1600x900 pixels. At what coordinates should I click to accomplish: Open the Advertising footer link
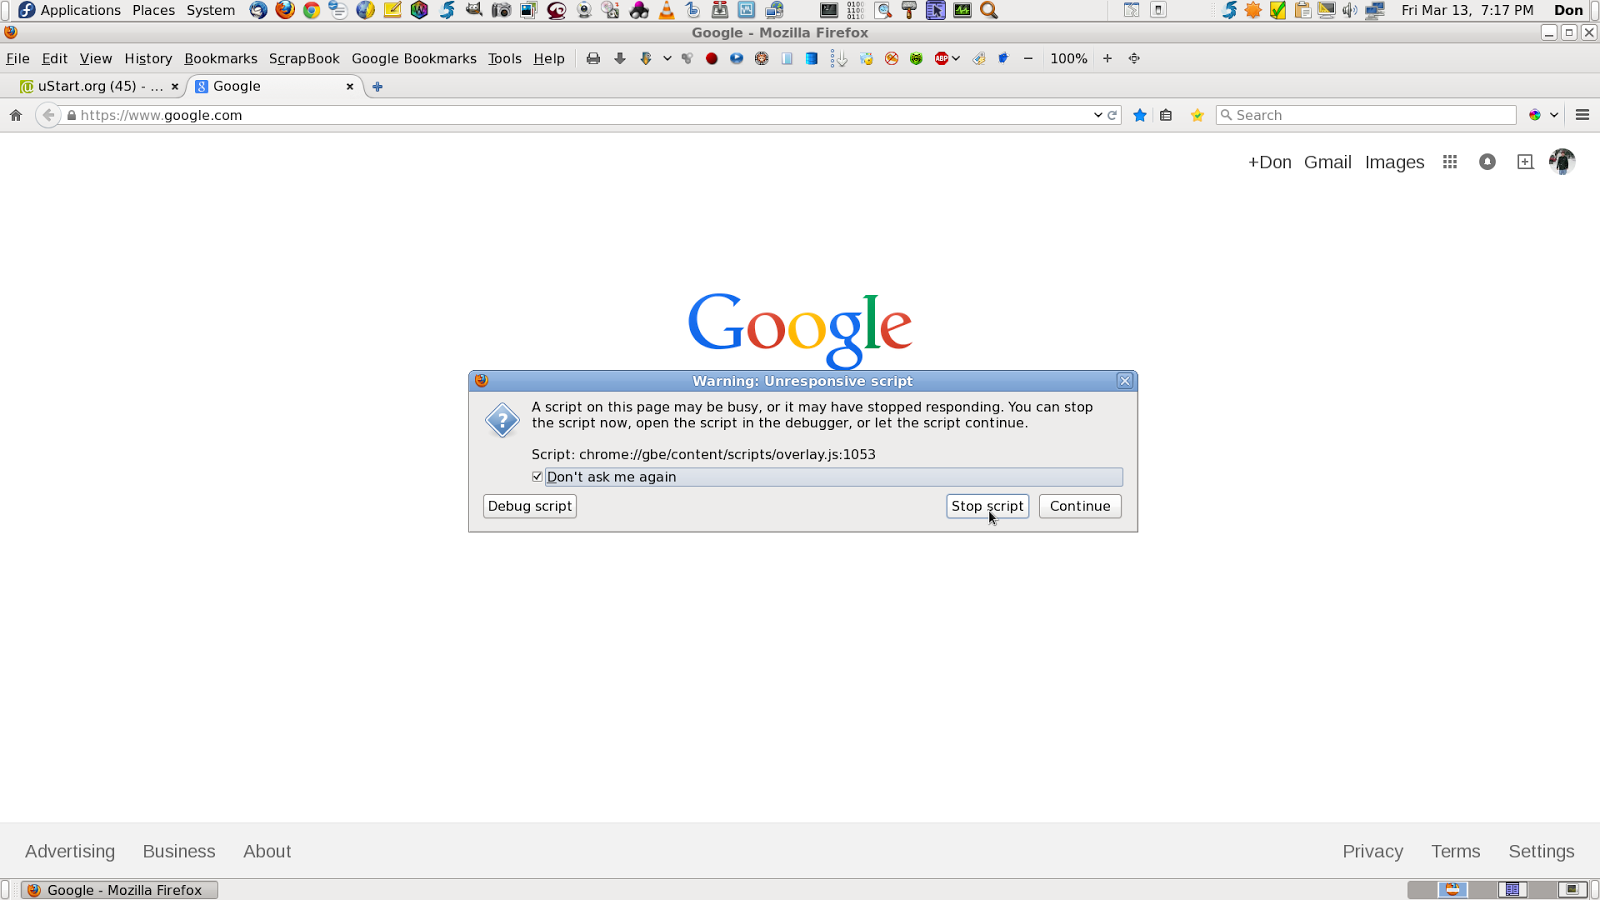tap(70, 851)
